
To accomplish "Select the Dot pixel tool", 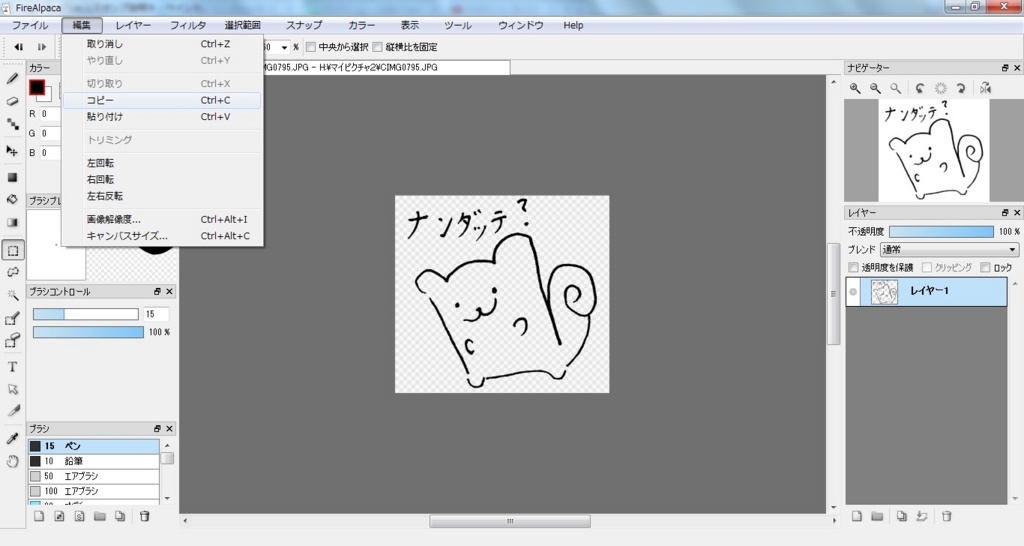I will click(x=12, y=123).
